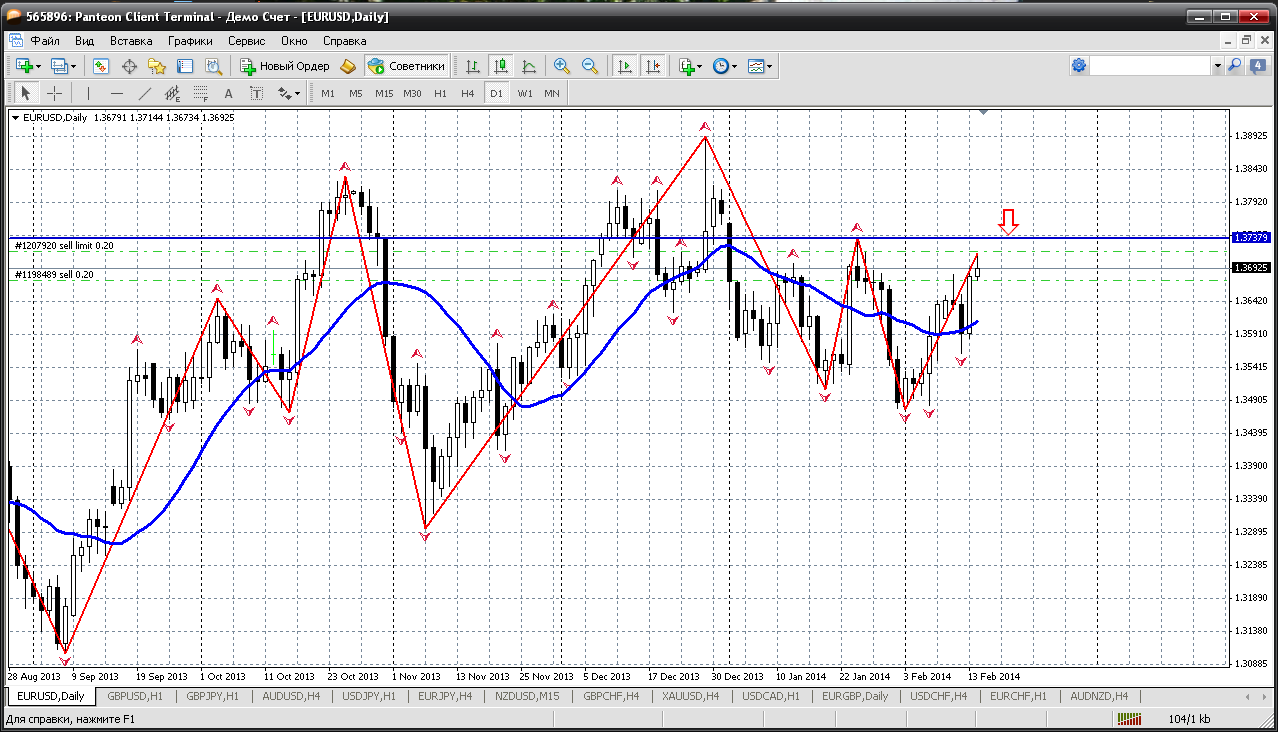Switch chart to candlestick mode
The image size is (1278, 732).
pyautogui.click(x=501, y=66)
